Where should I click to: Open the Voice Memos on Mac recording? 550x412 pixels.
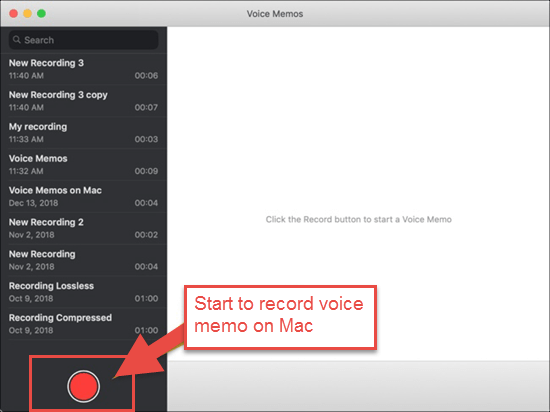click(83, 197)
